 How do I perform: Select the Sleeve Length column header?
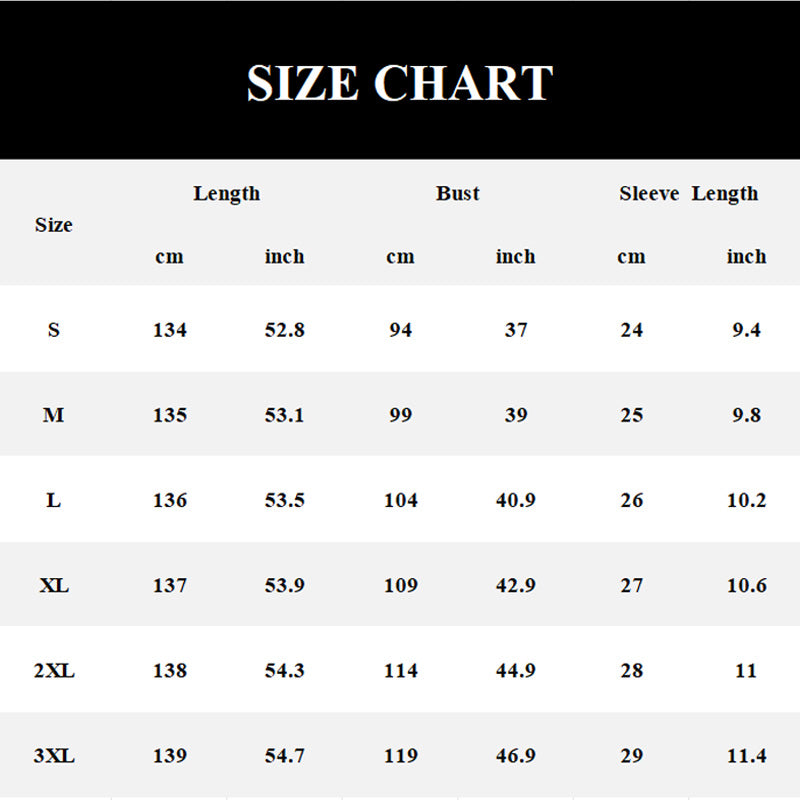point(688,194)
